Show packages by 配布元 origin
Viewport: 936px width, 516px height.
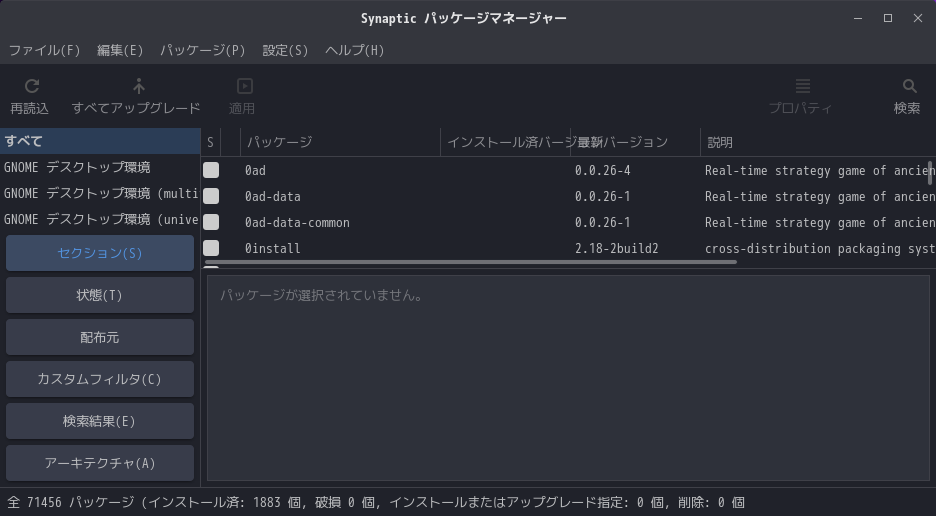point(100,337)
